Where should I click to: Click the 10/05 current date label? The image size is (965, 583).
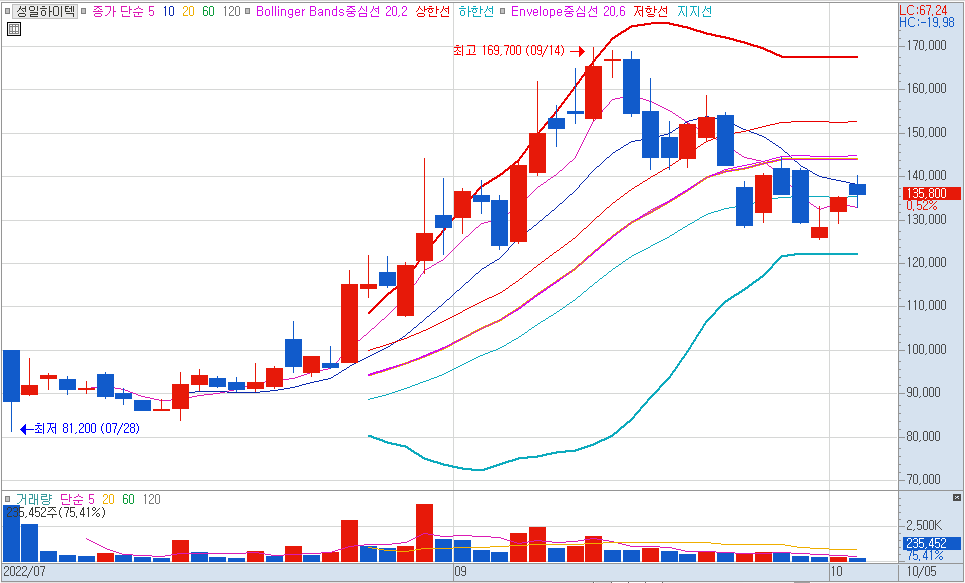pos(922,571)
